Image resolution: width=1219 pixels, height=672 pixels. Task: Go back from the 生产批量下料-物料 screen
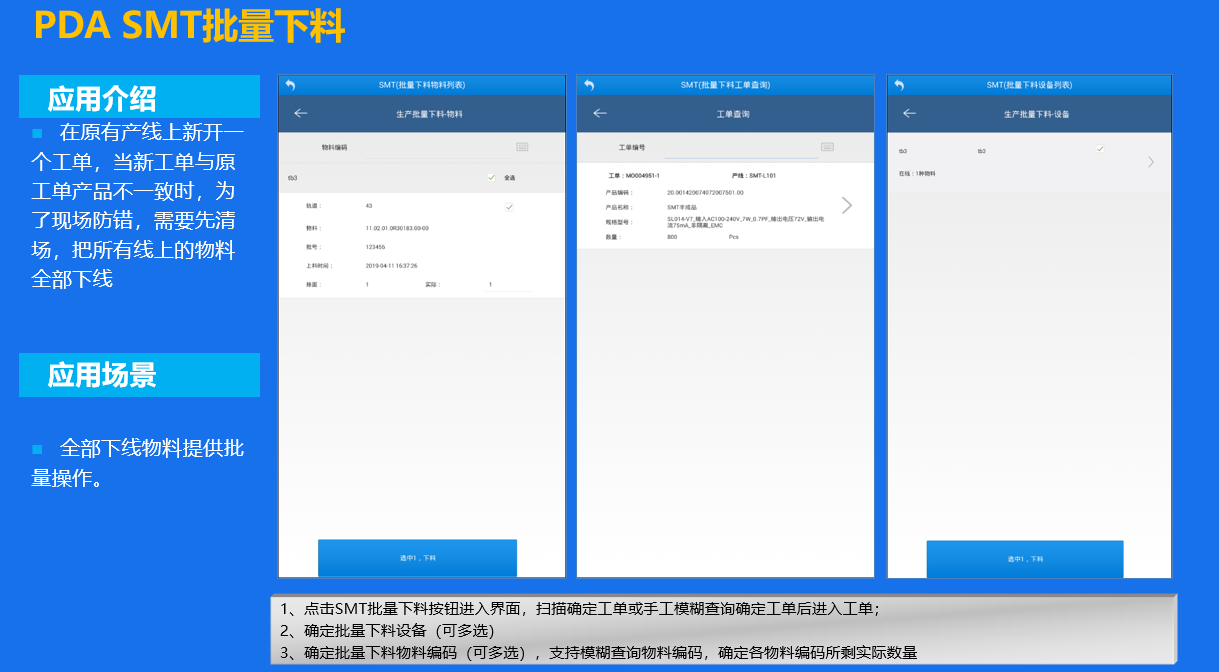click(300, 113)
